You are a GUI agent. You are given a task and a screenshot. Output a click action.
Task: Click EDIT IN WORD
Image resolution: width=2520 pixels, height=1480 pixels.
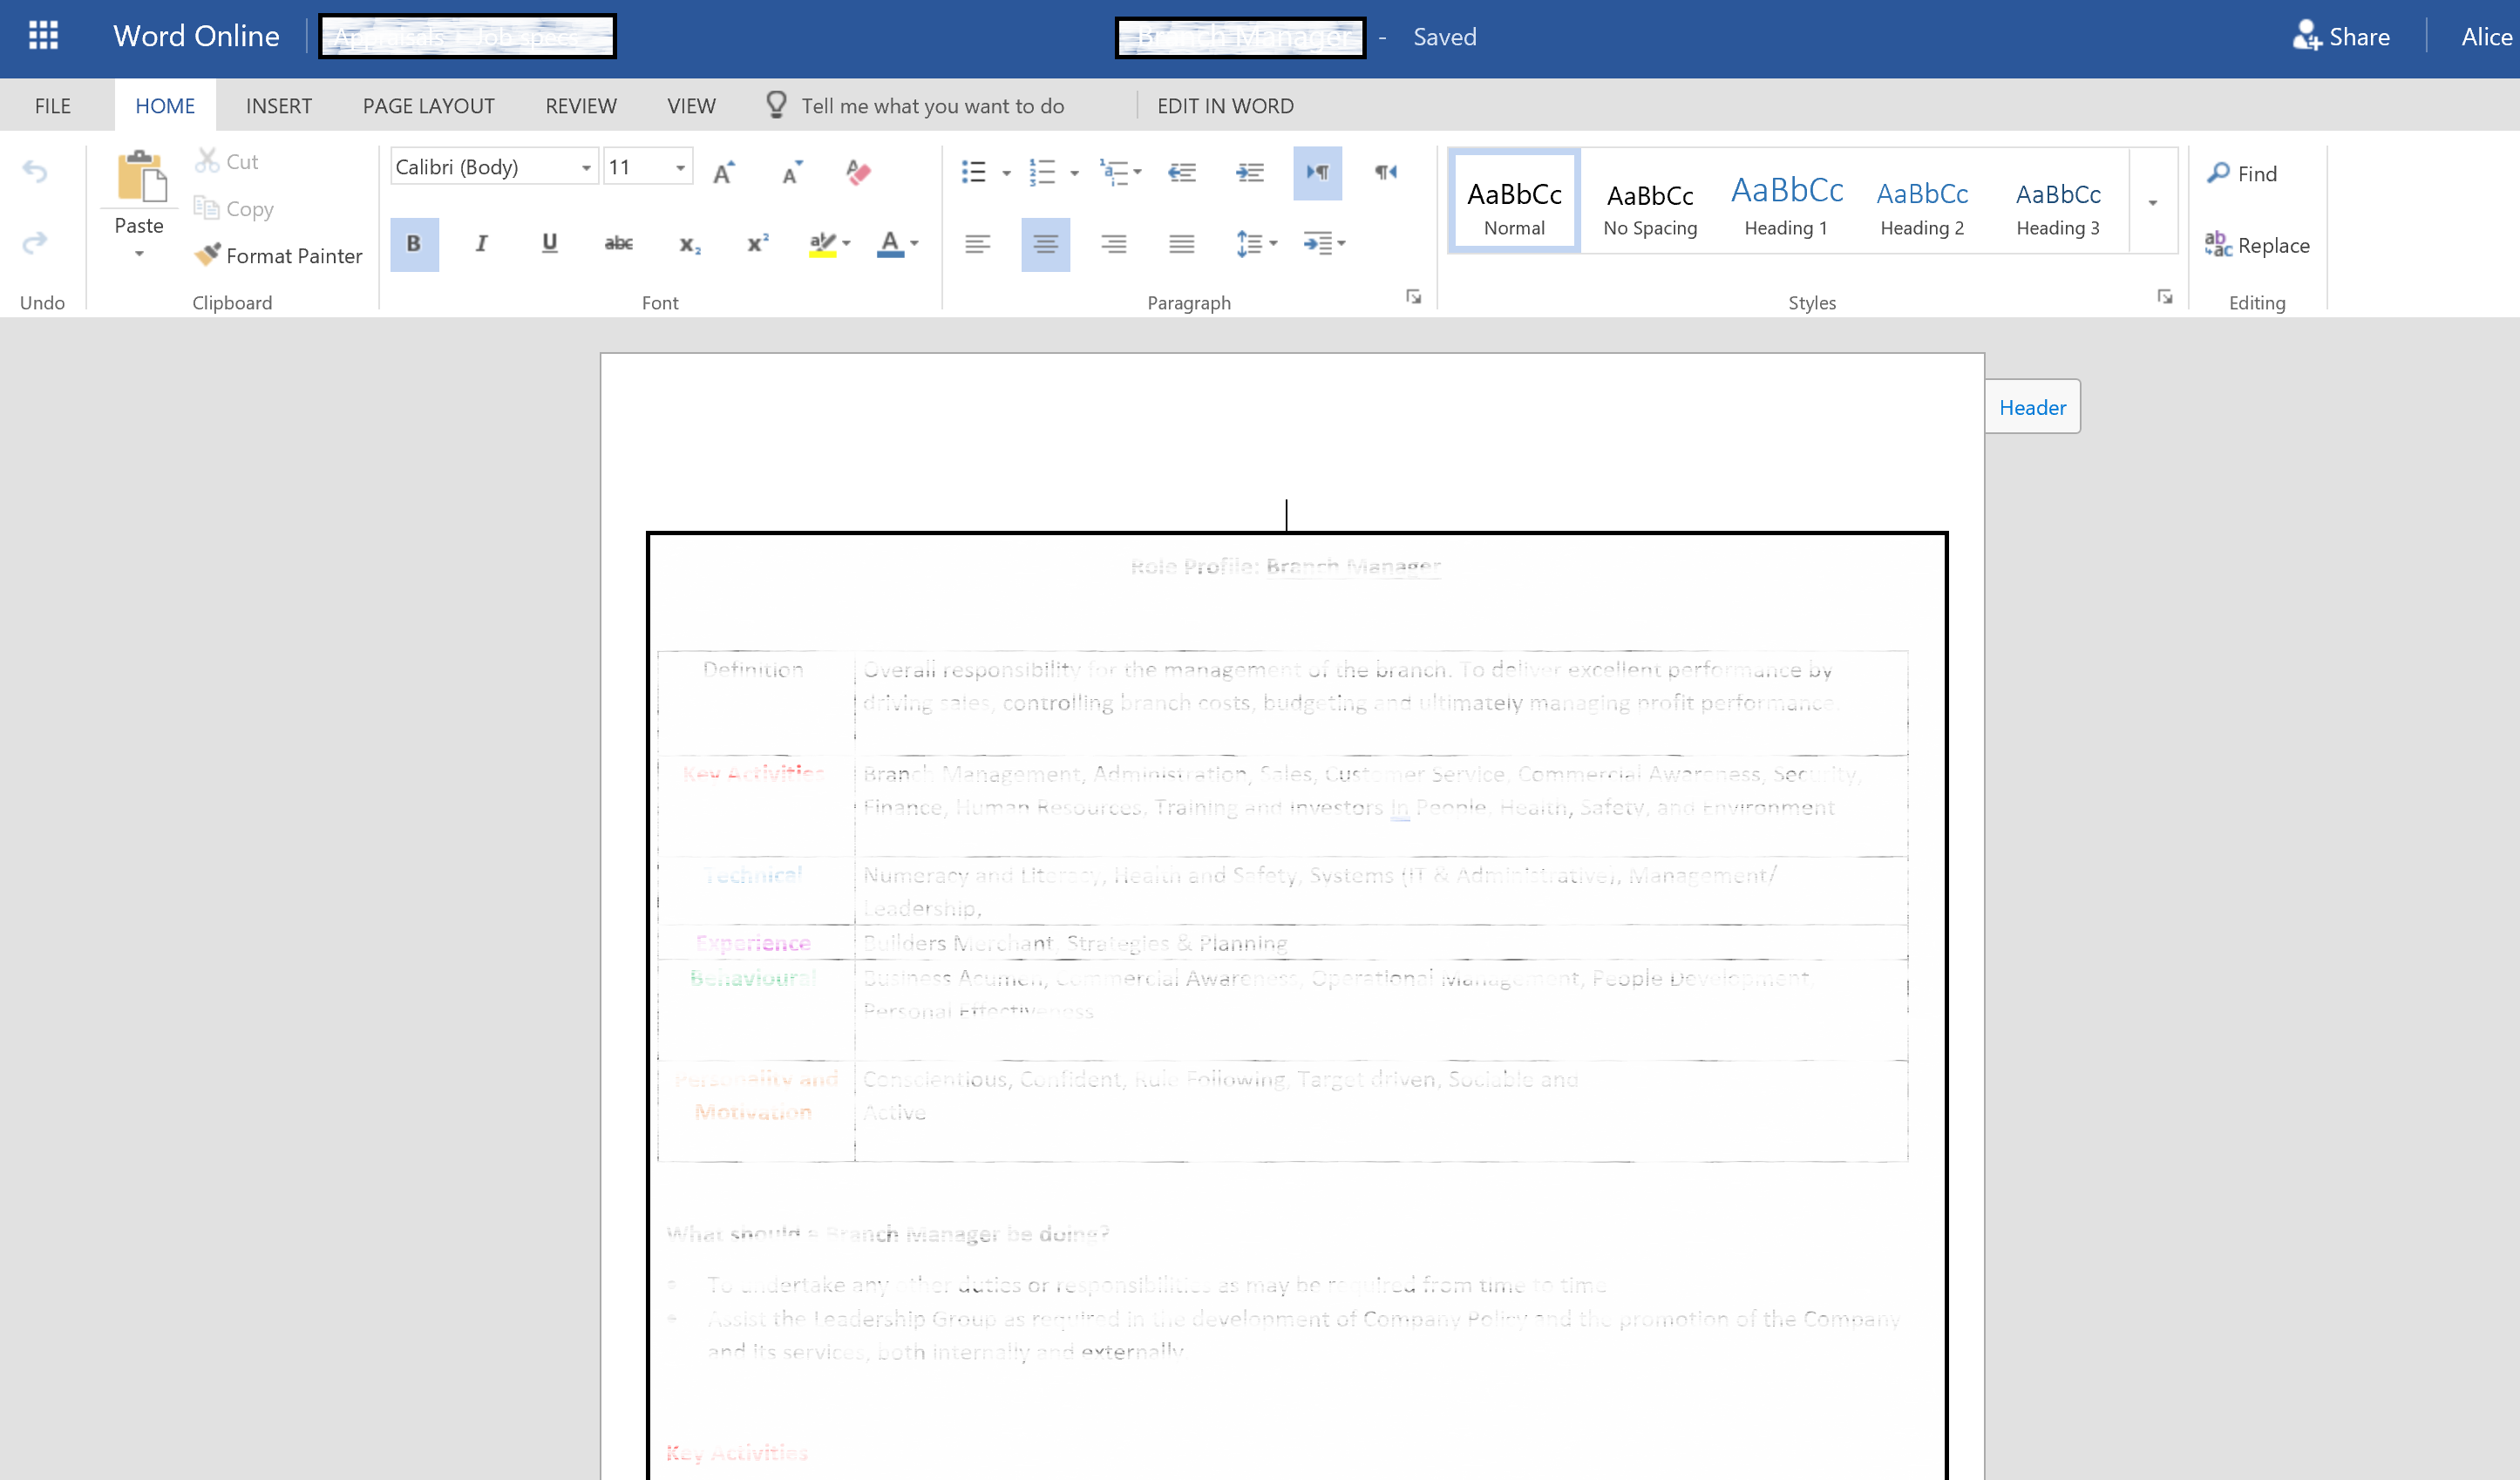[1225, 106]
